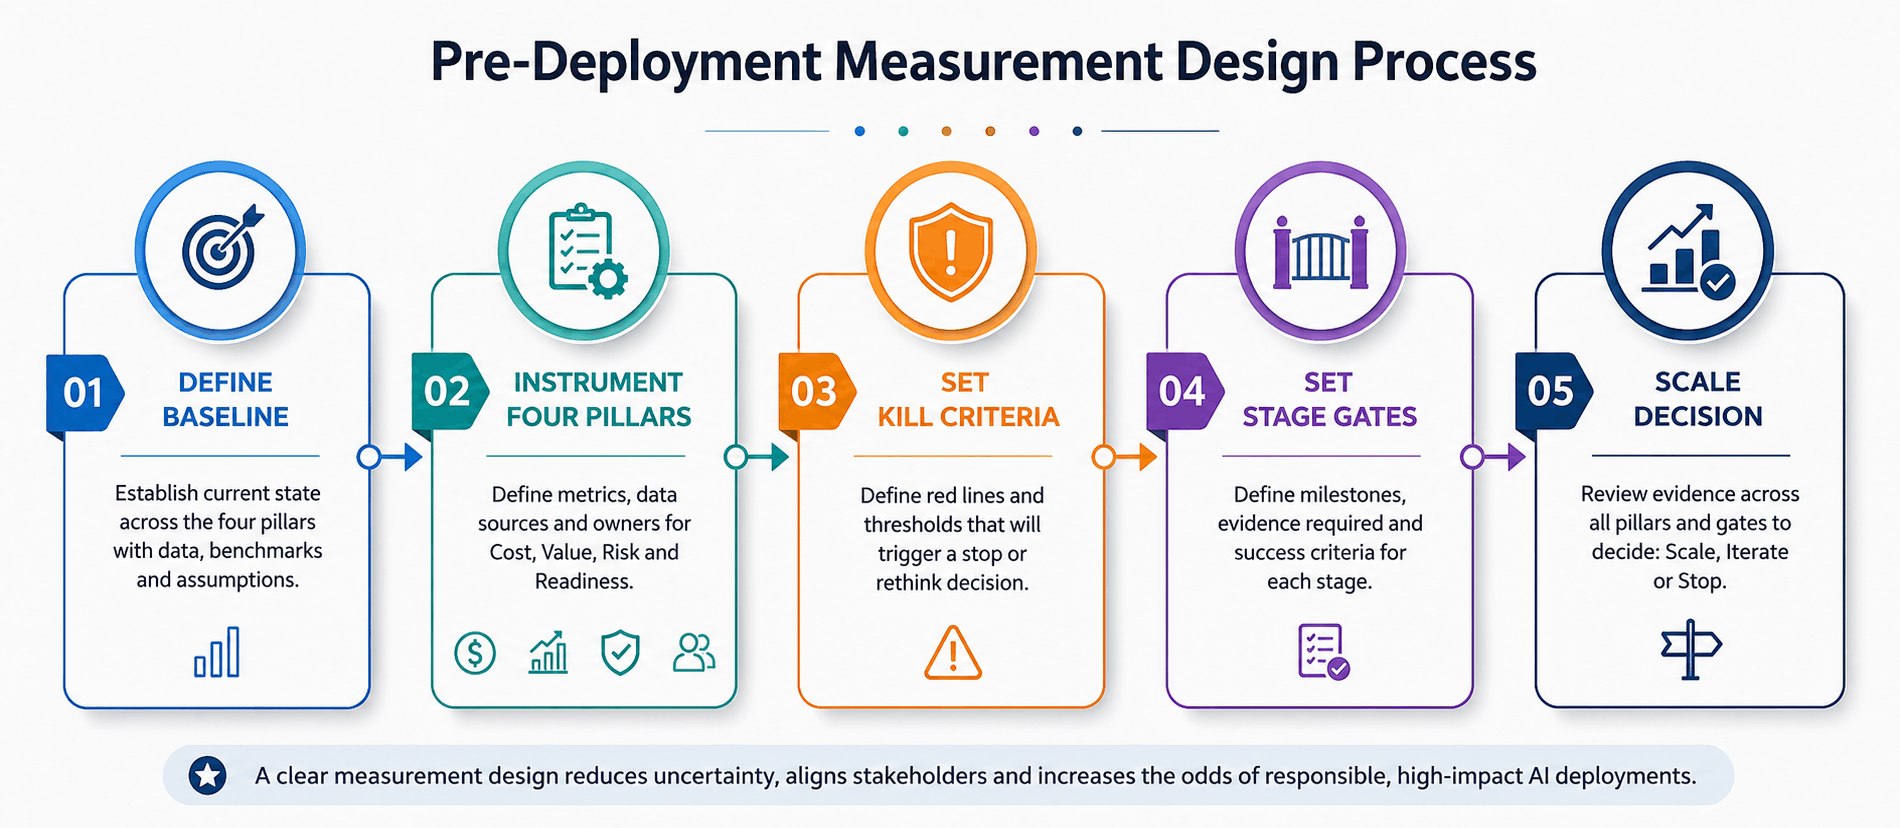
Task: Click the teal arrow connector after Instrument Four Pillars
Action: click(757, 457)
